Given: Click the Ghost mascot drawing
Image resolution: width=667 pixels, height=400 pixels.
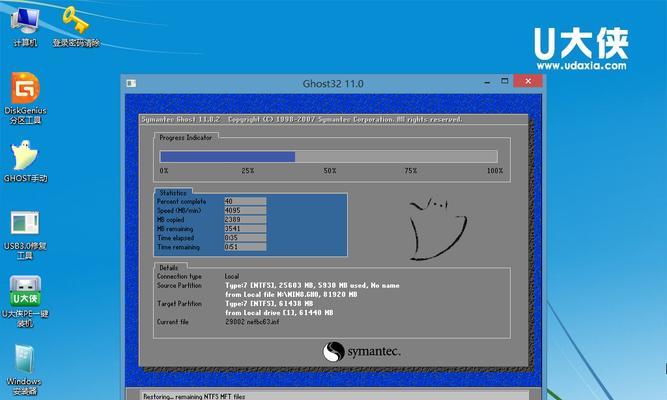Looking at the screenshot, I should (438, 228).
